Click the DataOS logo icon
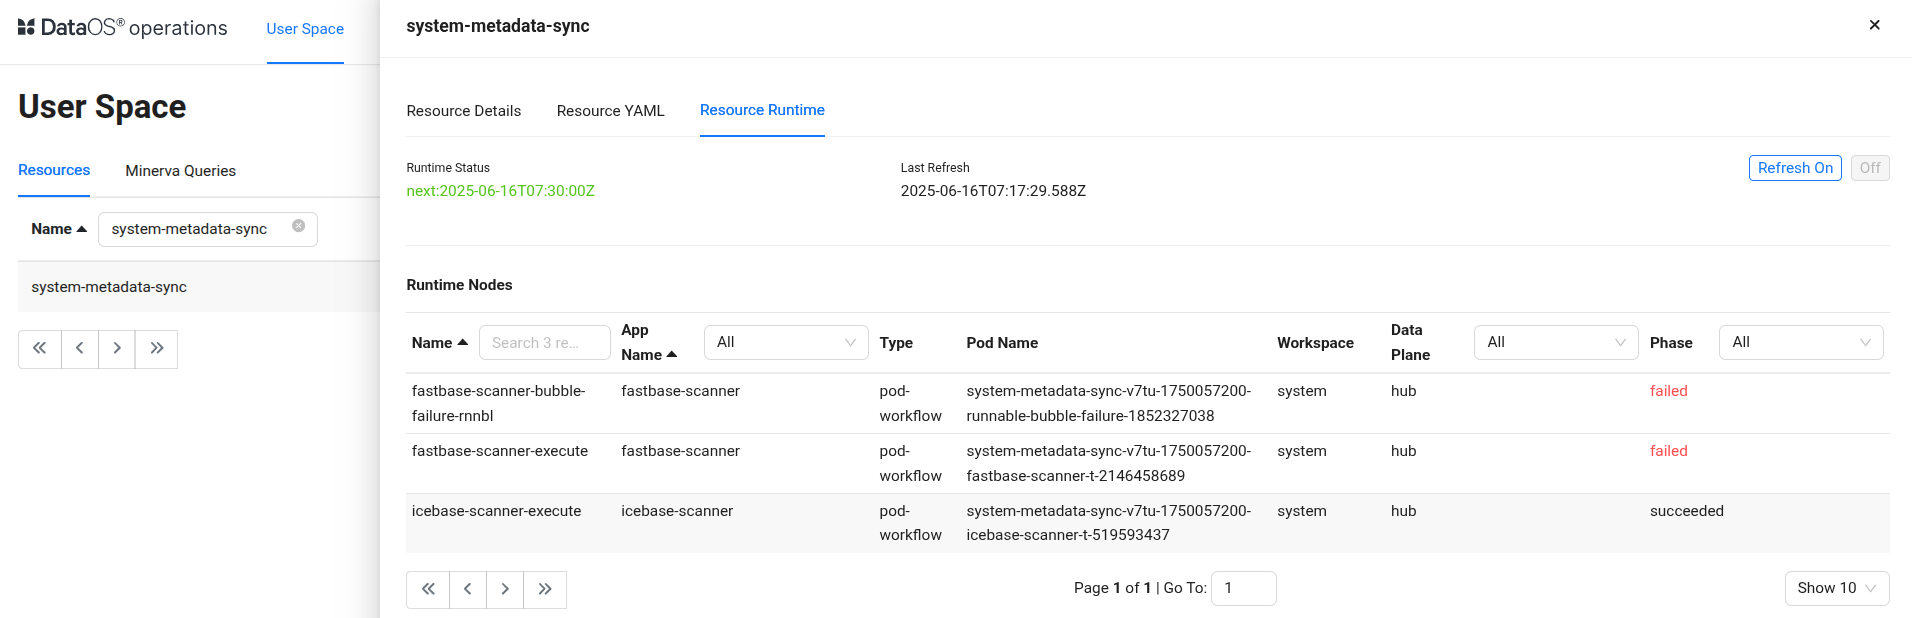Image resolution: width=1912 pixels, height=618 pixels. pos(26,28)
